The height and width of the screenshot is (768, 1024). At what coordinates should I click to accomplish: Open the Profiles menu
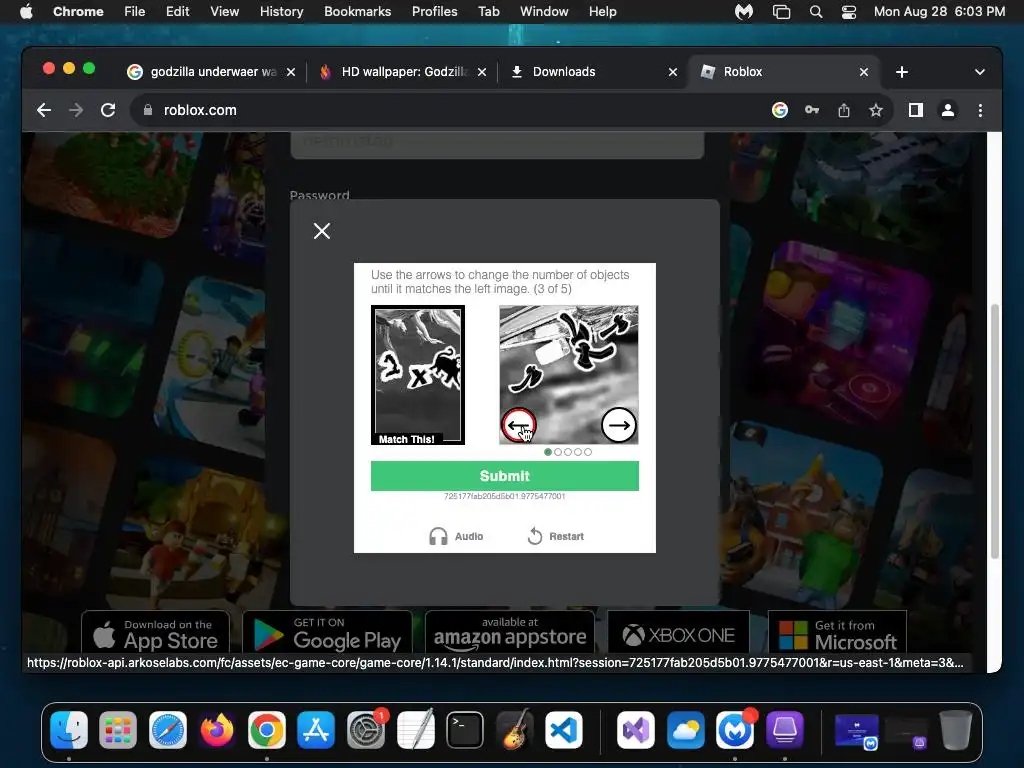point(434,12)
